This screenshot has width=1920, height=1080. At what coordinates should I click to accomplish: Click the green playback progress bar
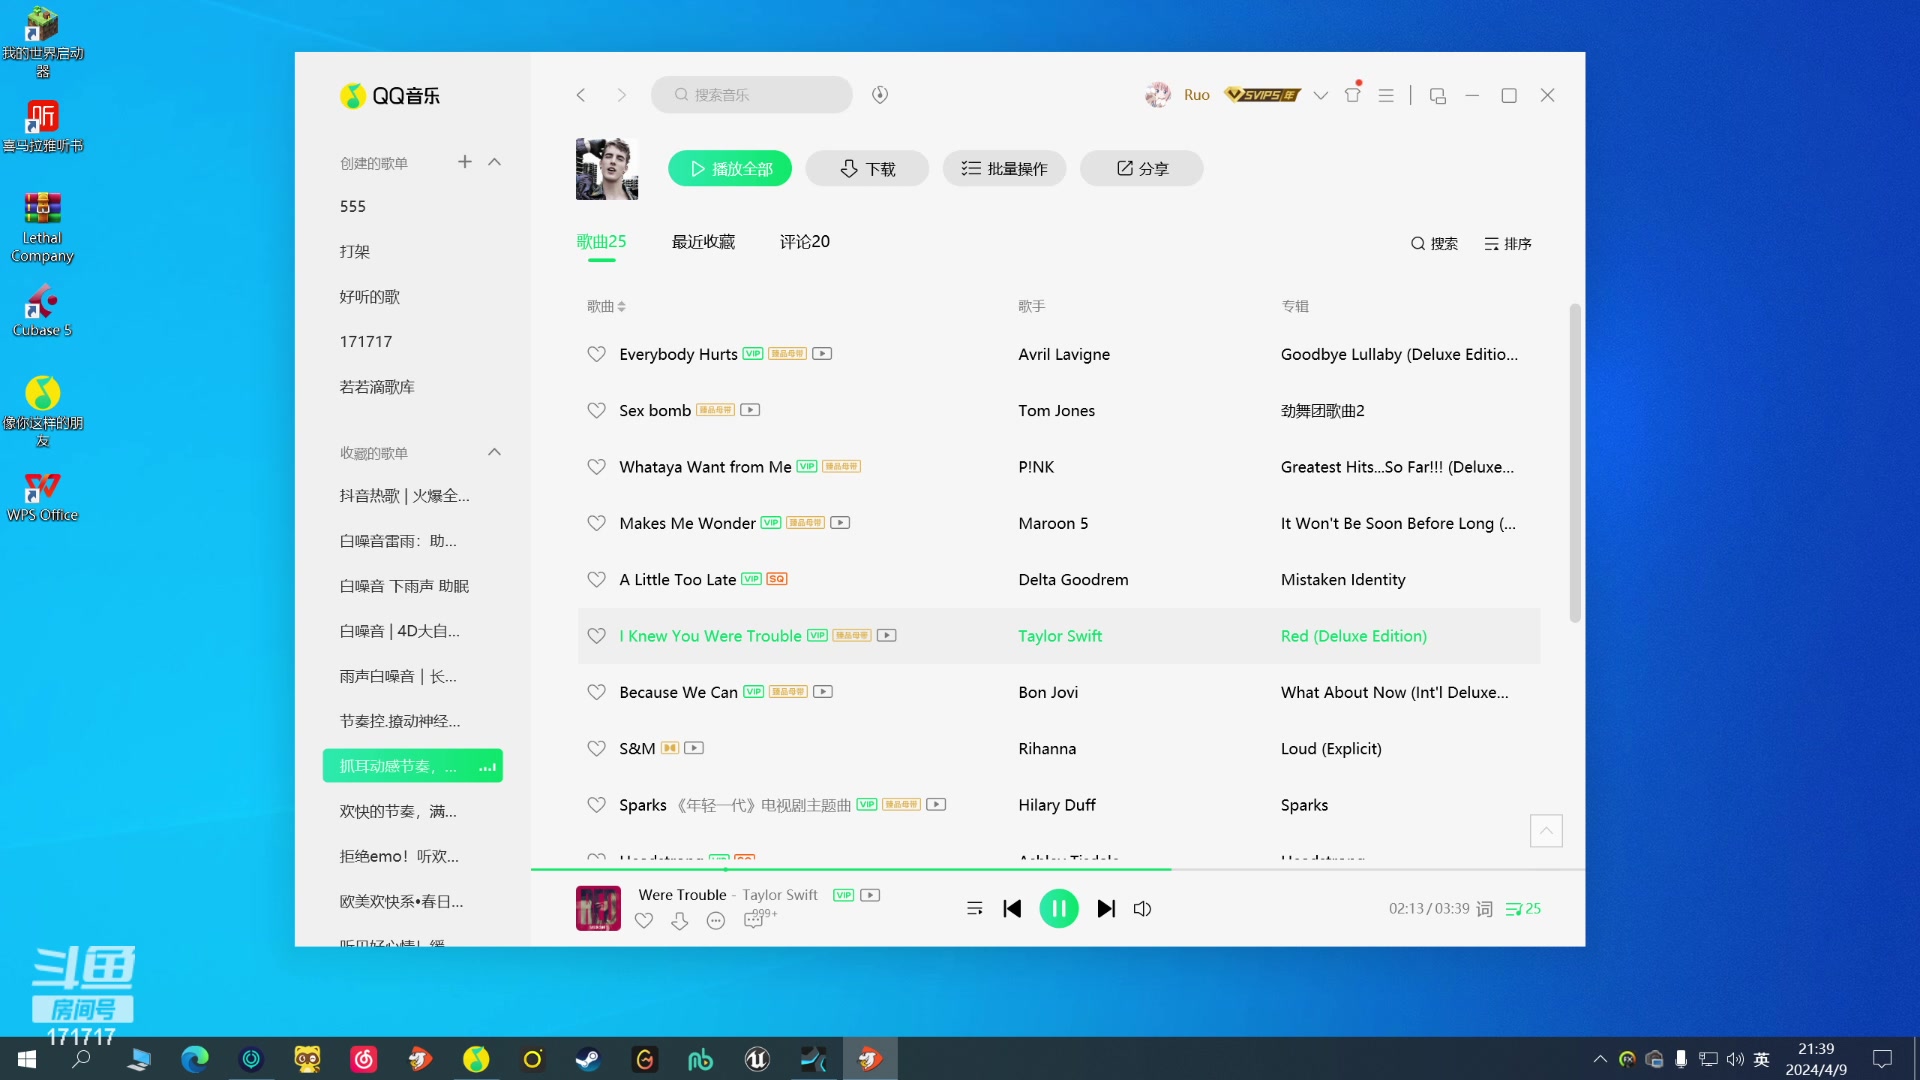click(850, 870)
